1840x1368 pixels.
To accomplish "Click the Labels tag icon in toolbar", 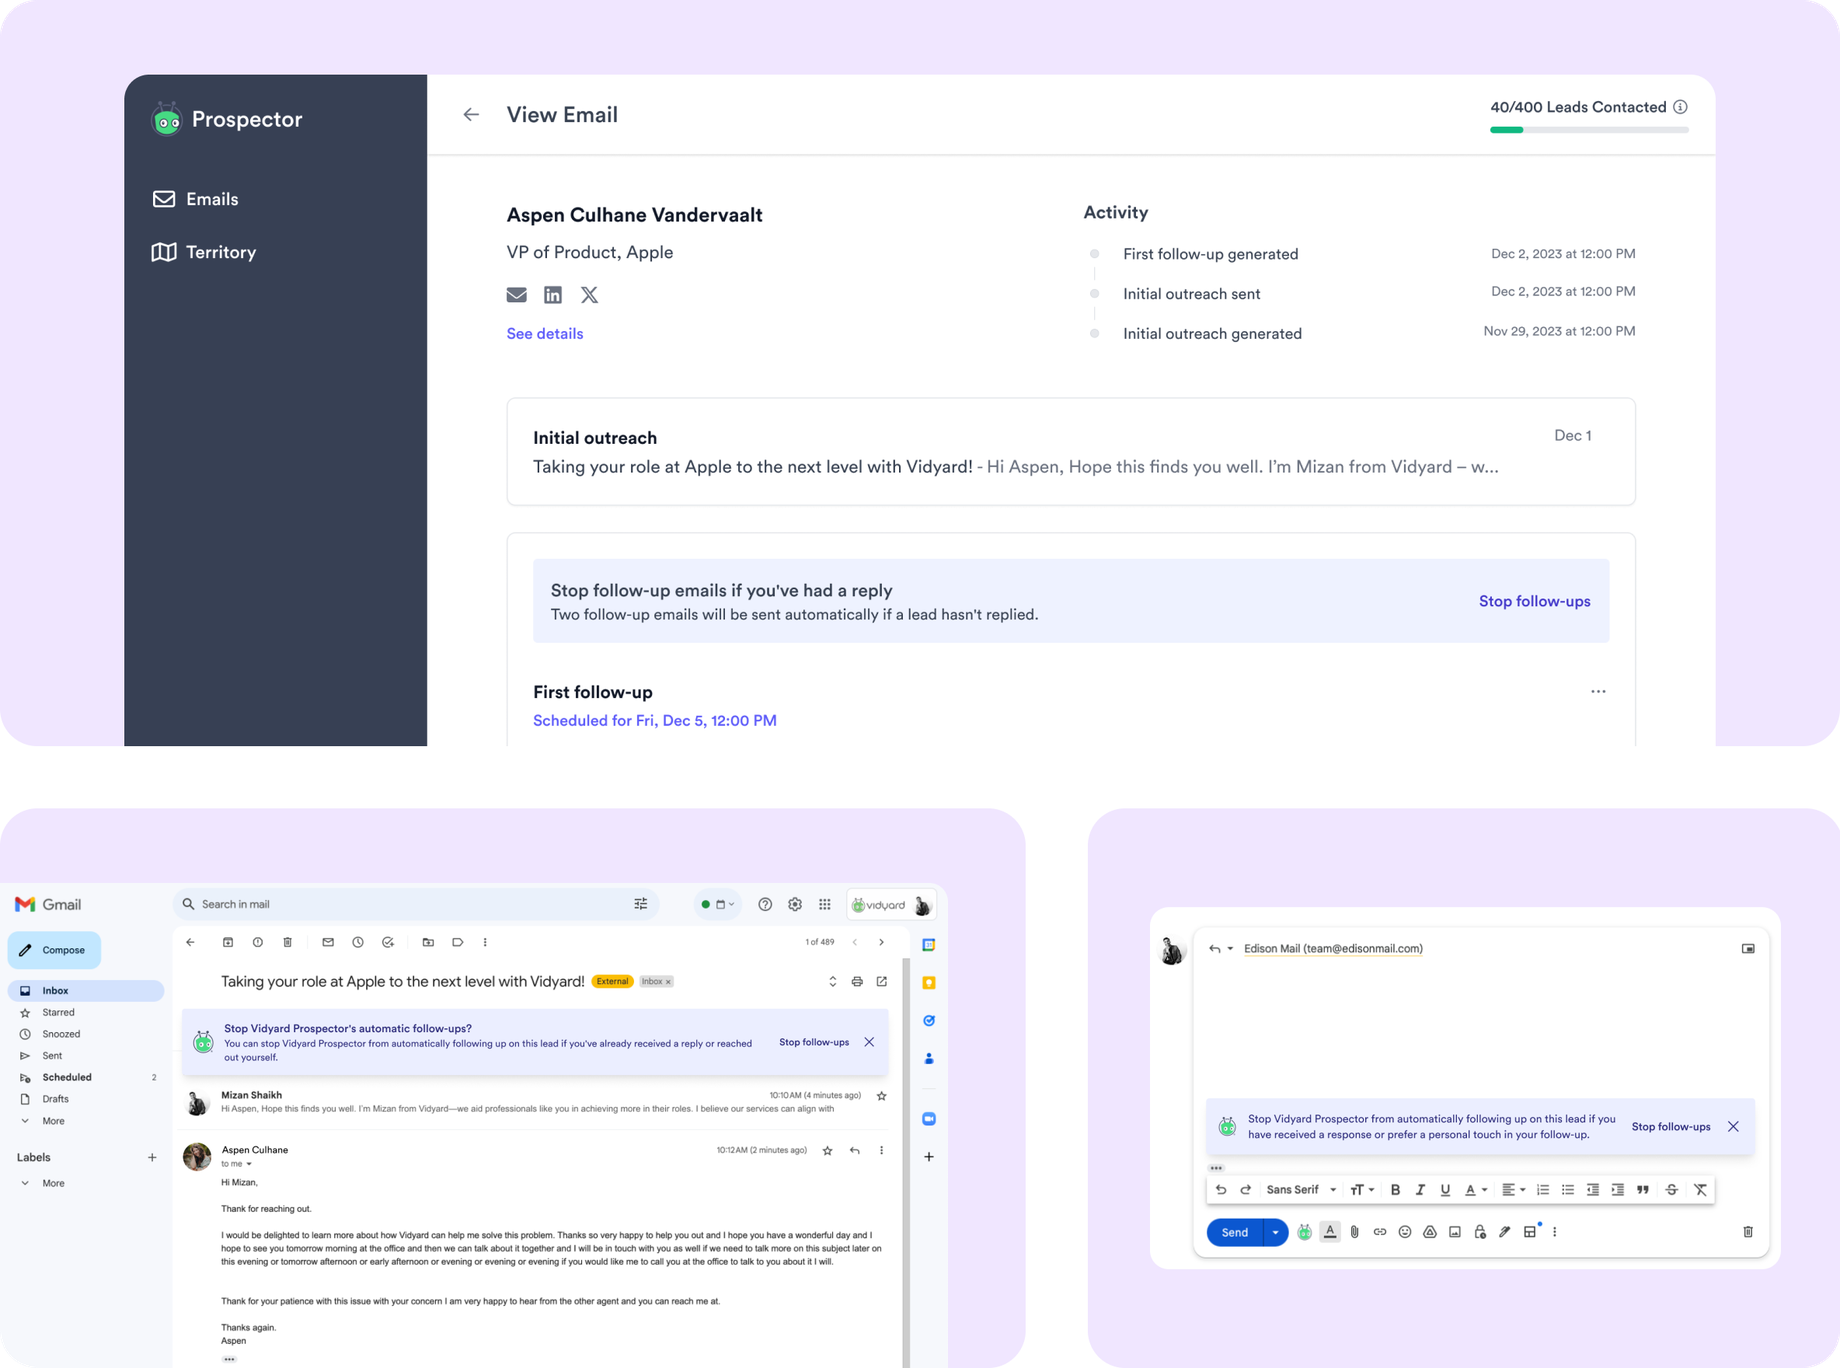I will (458, 942).
